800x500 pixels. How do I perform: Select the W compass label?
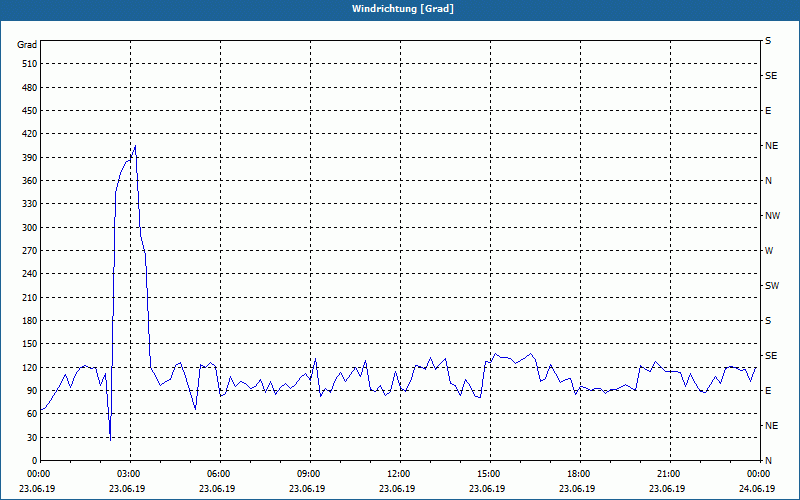(x=769, y=251)
